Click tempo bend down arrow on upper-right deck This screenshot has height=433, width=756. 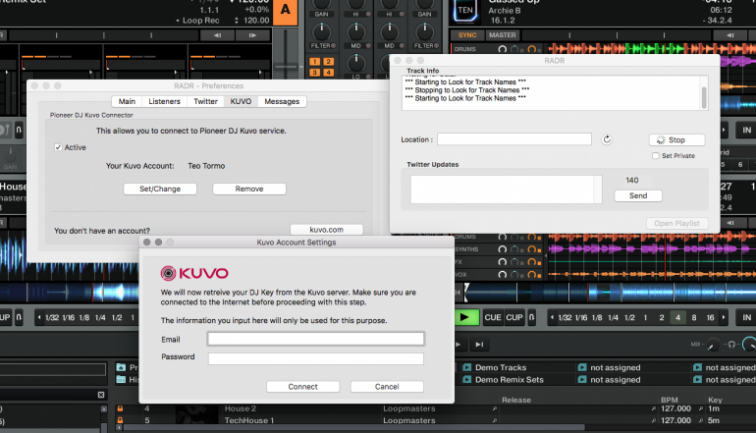[730, 35]
